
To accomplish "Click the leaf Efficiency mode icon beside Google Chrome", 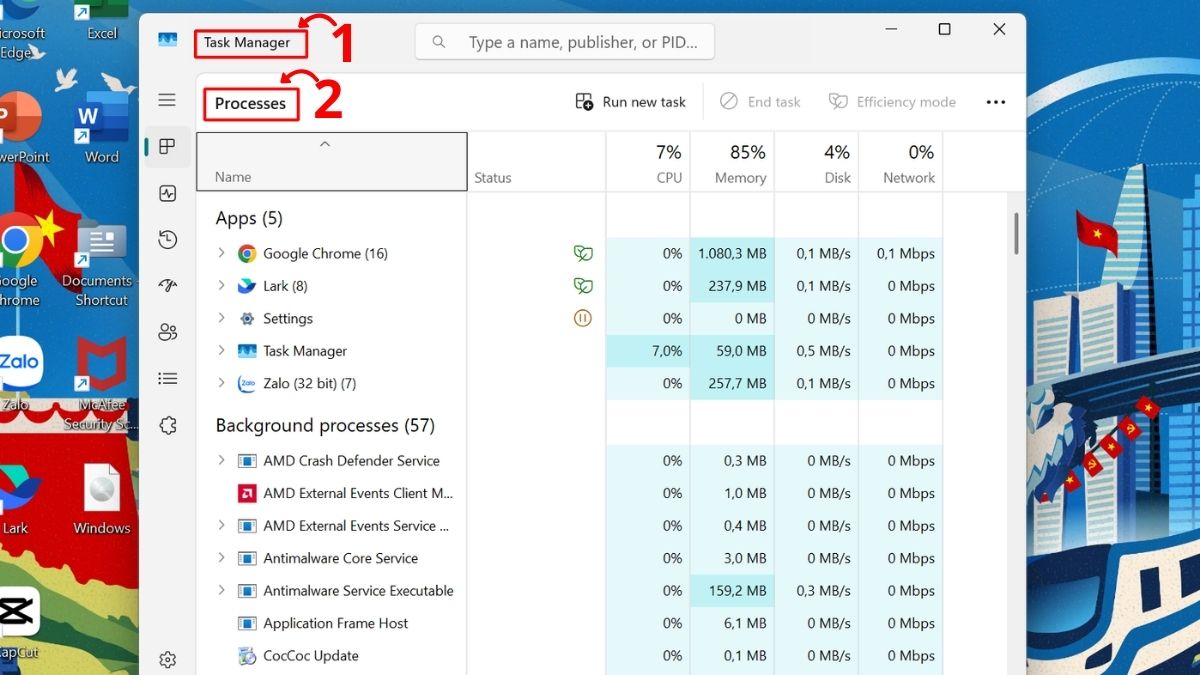I will [583, 253].
